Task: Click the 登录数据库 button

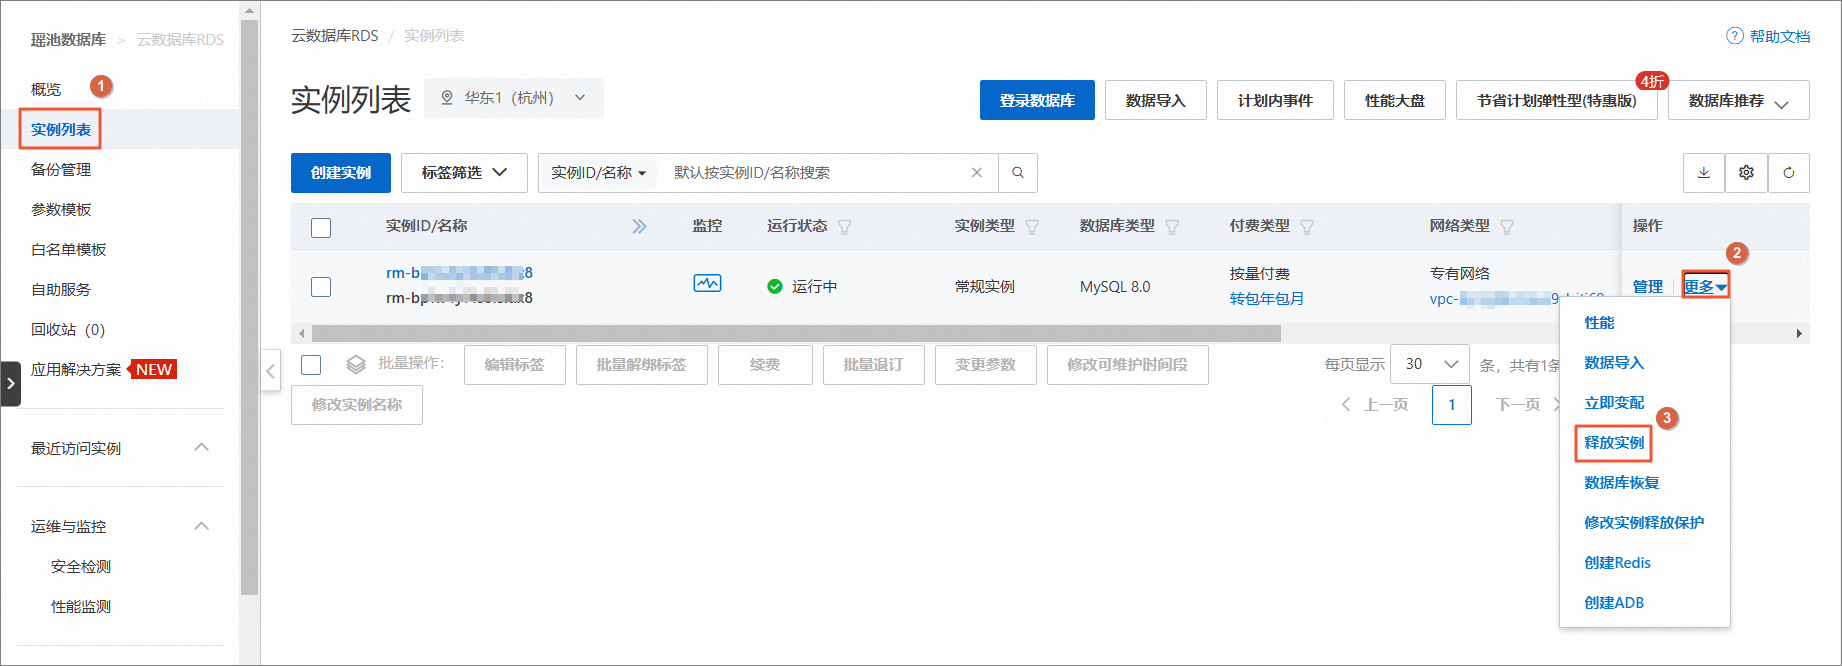Action: click(x=1037, y=100)
